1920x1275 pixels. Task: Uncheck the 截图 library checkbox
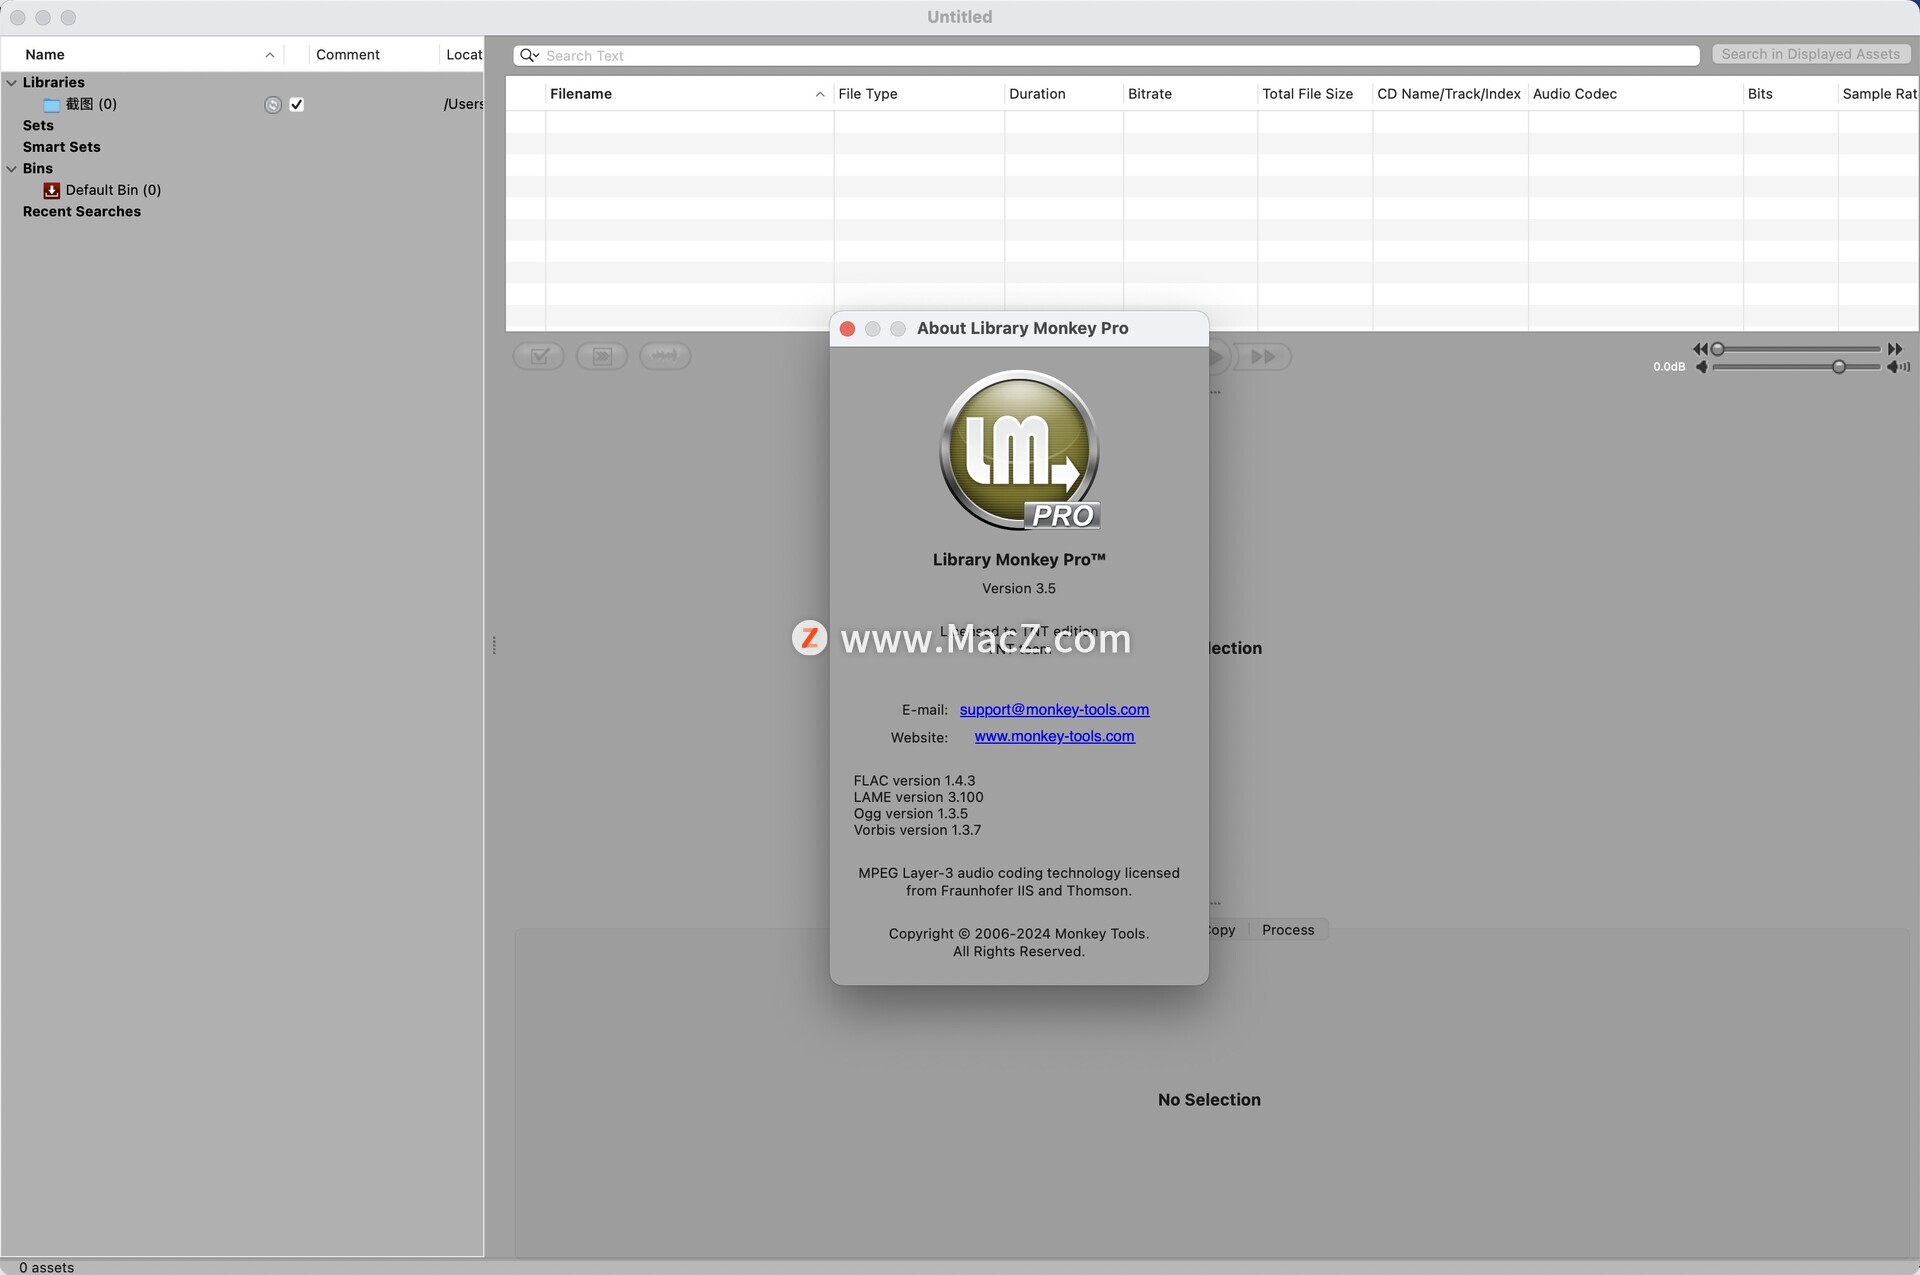(297, 104)
